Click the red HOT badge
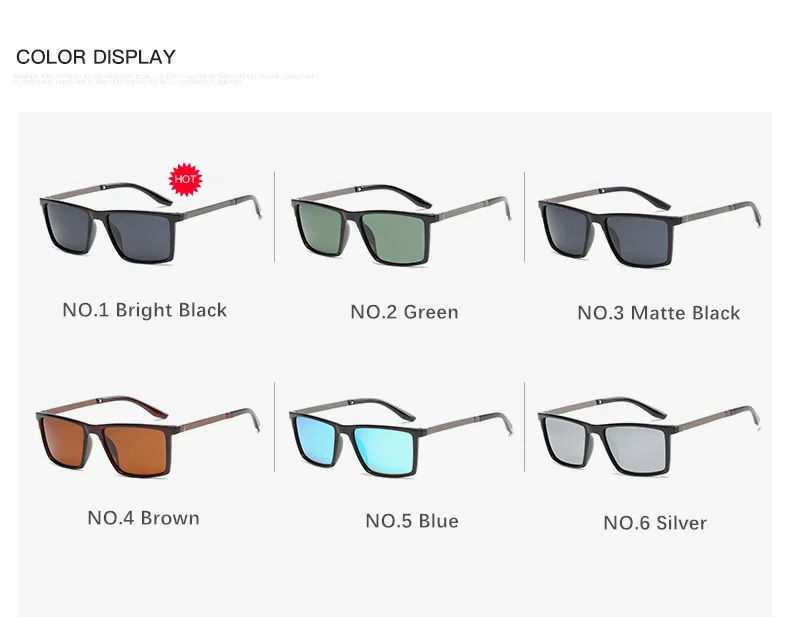 tap(185, 179)
